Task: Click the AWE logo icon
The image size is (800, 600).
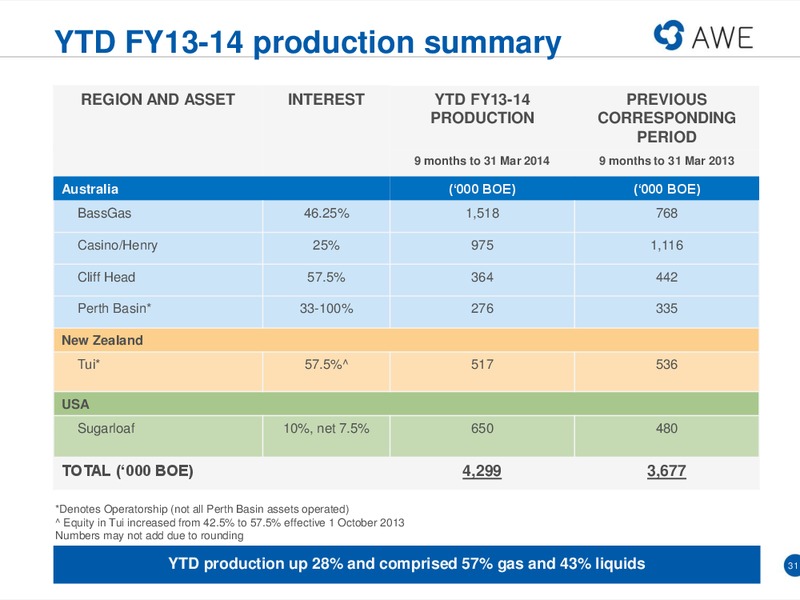Action: (668, 35)
